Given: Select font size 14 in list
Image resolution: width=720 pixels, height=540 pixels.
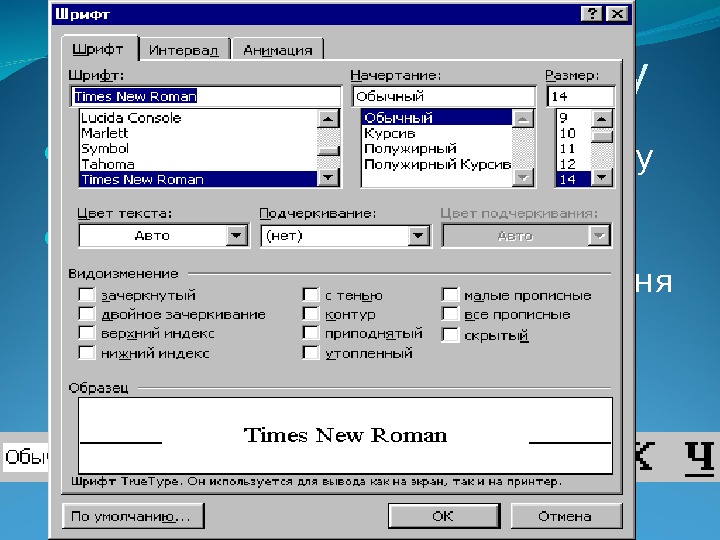Looking at the screenshot, I should (x=573, y=179).
